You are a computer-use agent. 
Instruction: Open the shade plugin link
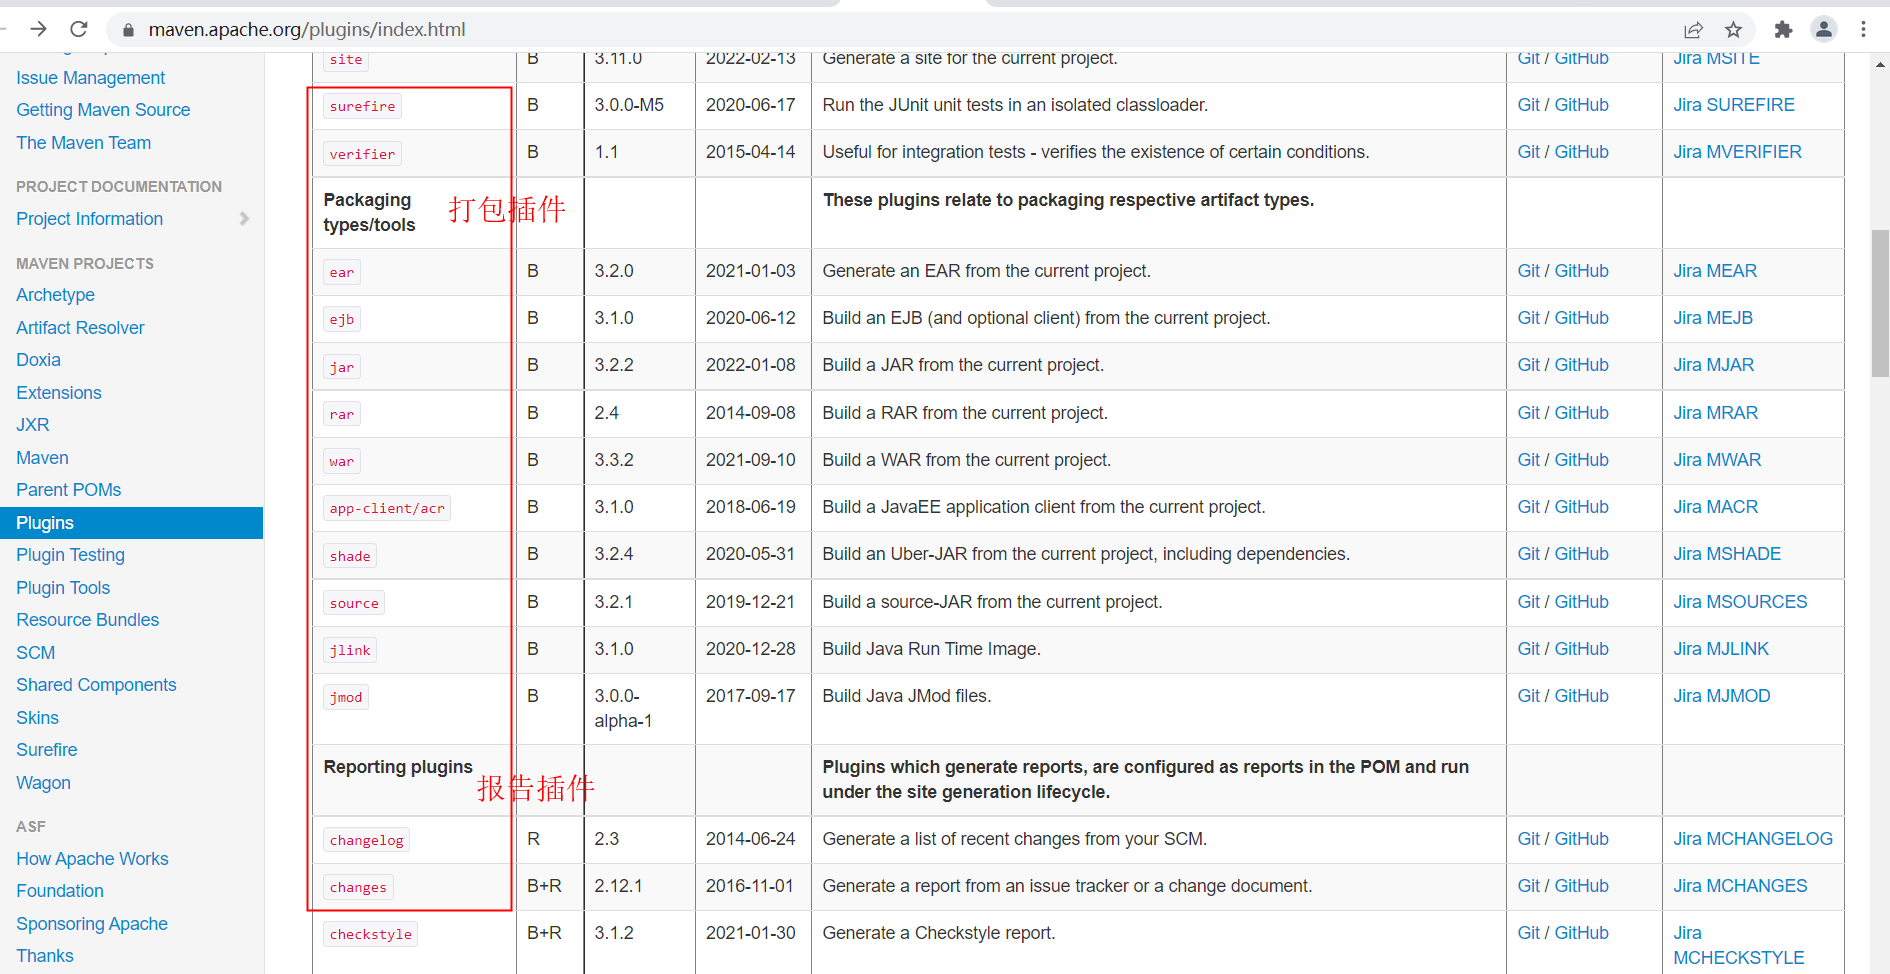click(350, 556)
